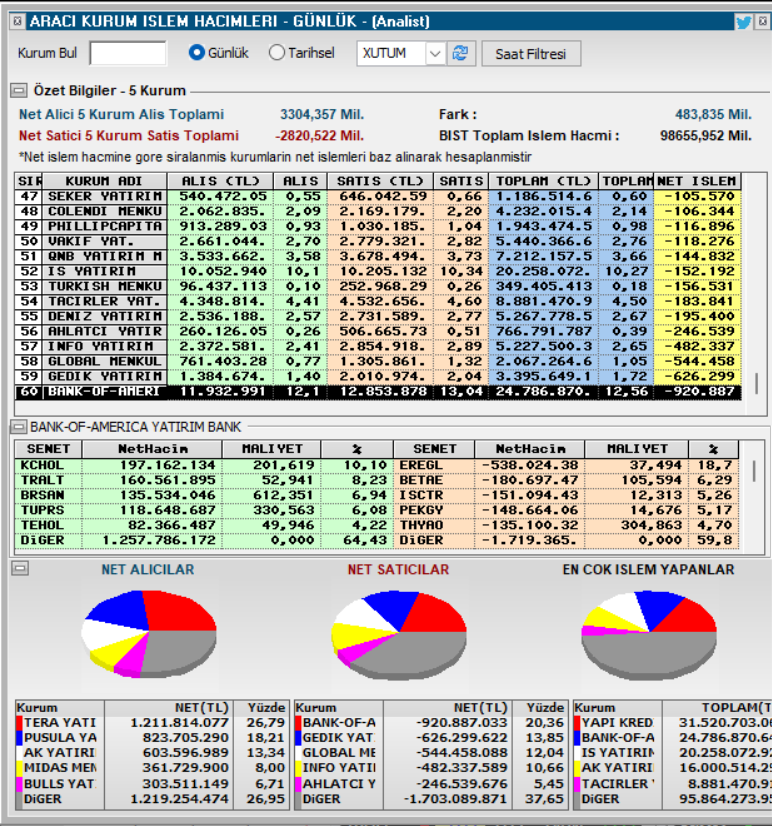Click the refresh icon next to XUTUM
Viewport: 772px width, 826px height.
(461, 53)
